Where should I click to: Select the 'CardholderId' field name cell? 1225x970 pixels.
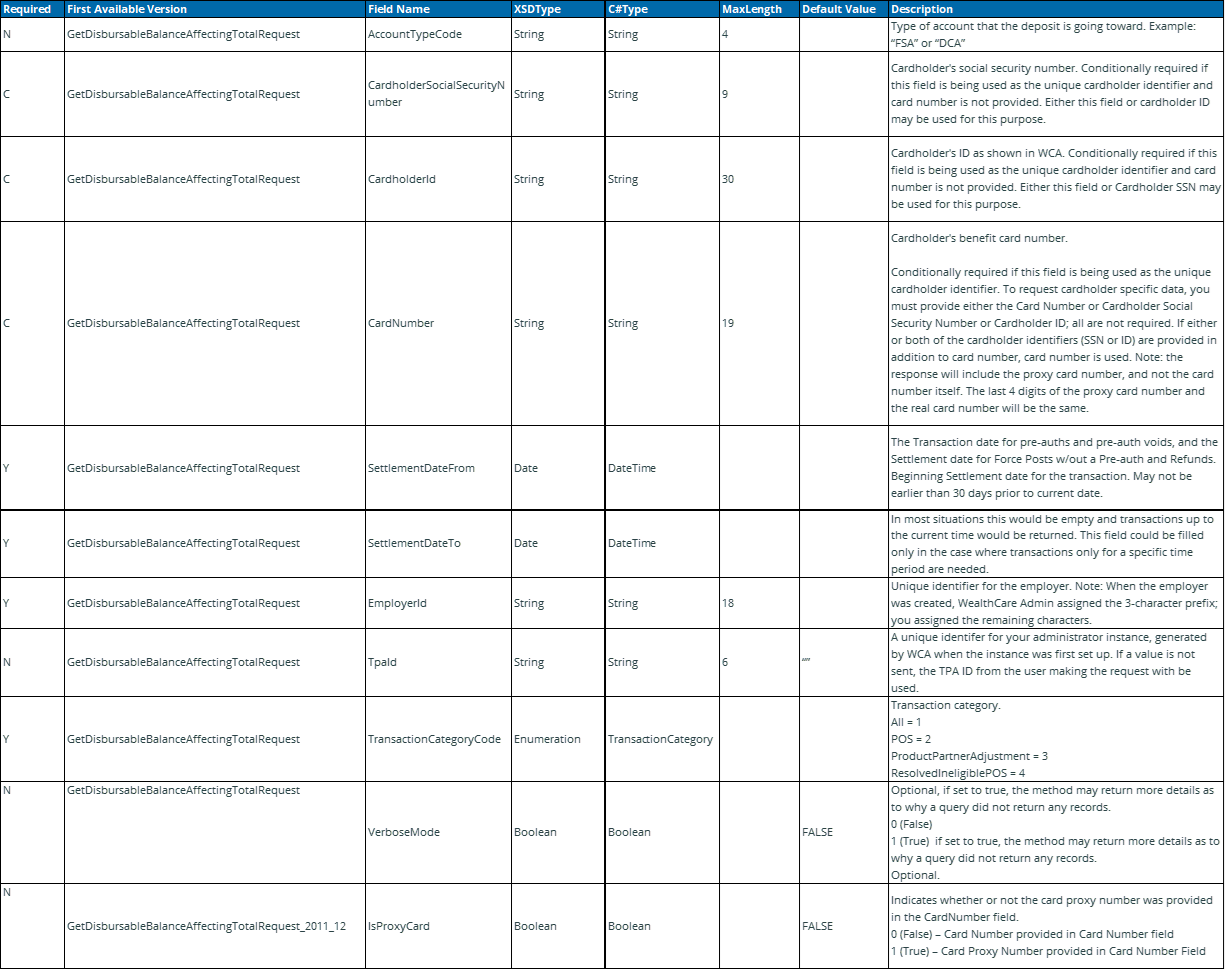pyautogui.click(x=437, y=179)
